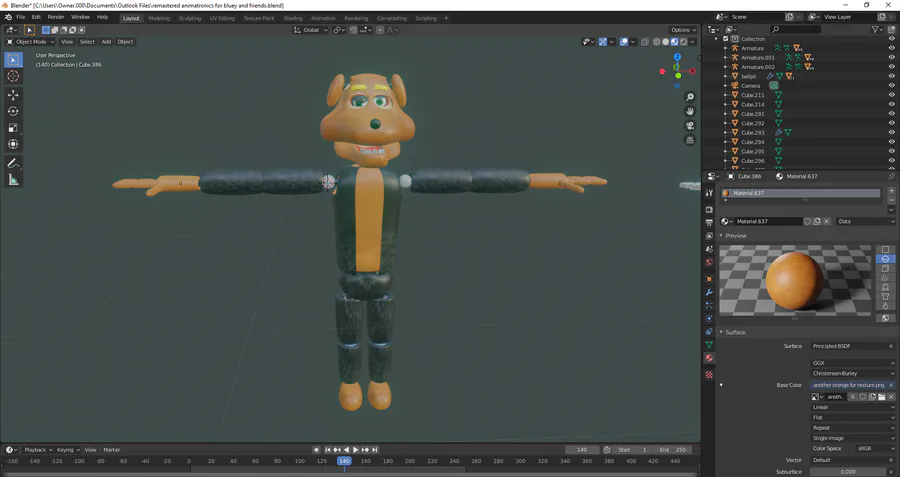The image size is (900, 477).
Task: Toggle X-Ray in viewport header
Action: click(645, 42)
